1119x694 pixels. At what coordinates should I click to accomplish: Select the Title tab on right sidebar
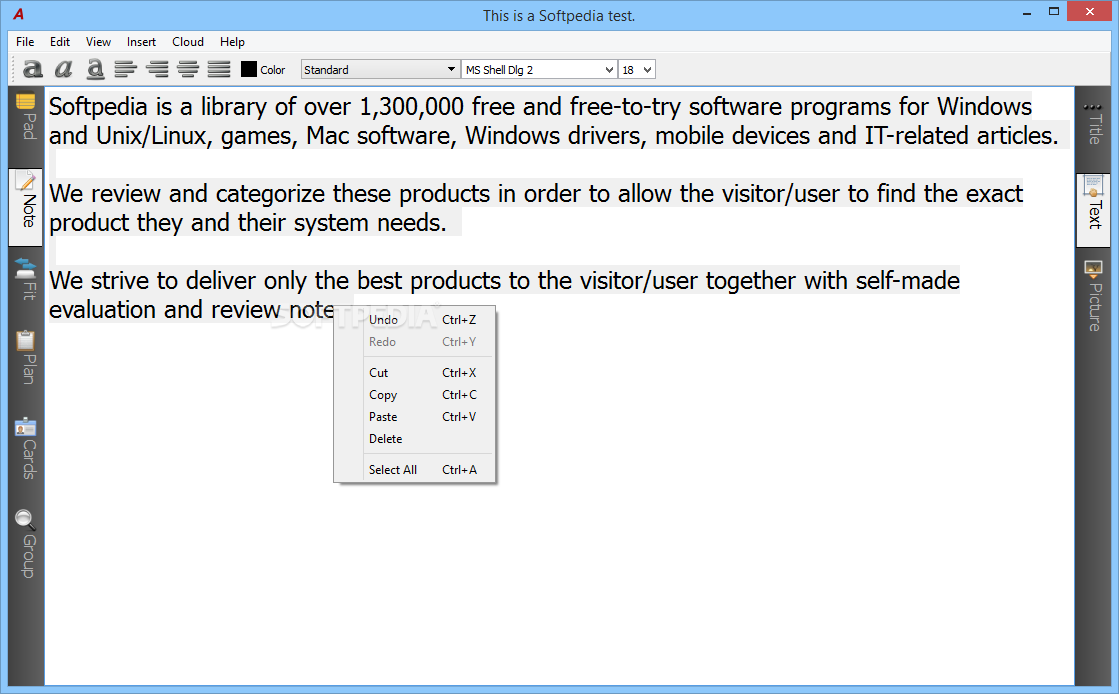(1093, 123)
